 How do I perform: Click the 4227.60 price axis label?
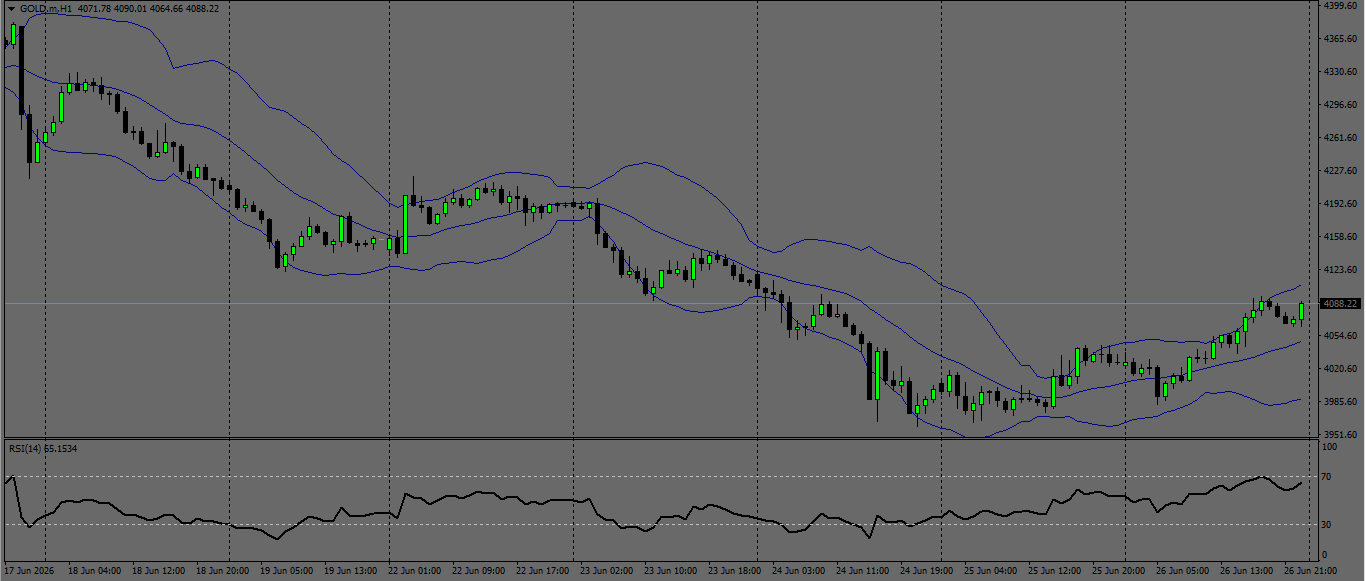1339,171
